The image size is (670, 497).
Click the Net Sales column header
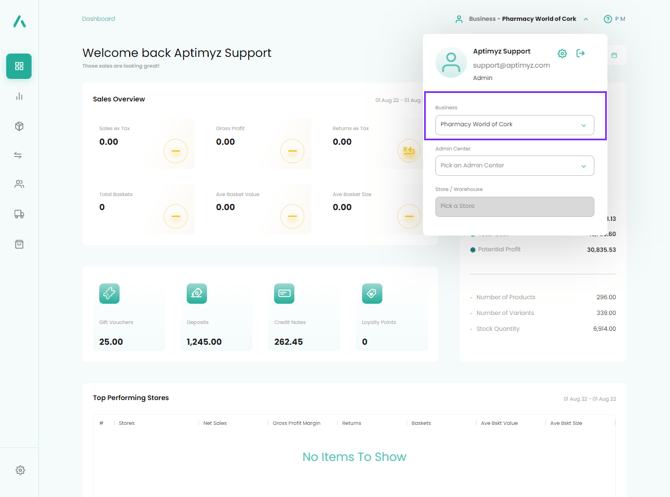coord(215,423)
